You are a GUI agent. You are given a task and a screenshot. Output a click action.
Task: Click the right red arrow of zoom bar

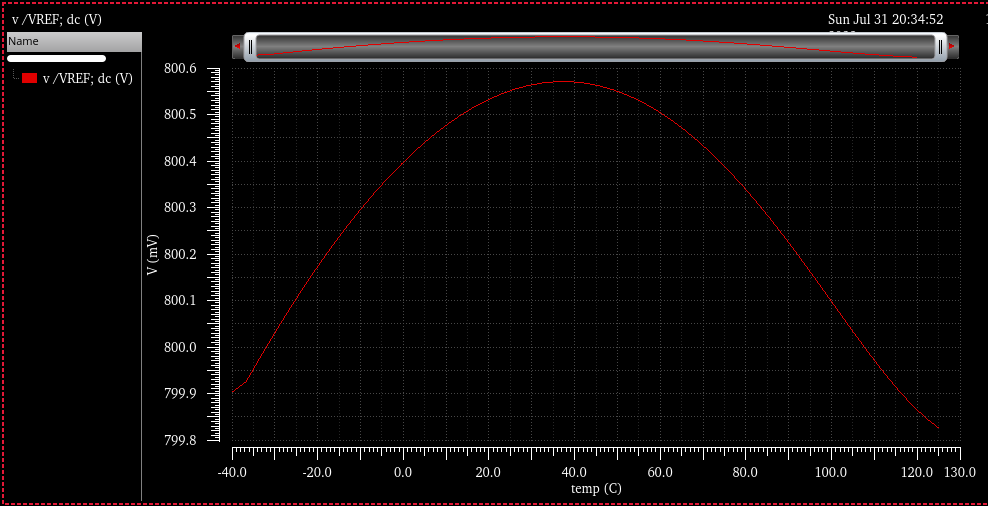[x=952, y=47]
